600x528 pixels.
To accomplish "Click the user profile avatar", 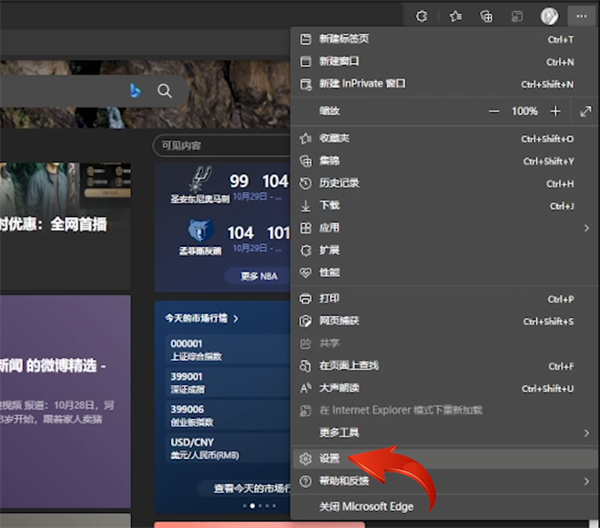I will click(549, 16).
